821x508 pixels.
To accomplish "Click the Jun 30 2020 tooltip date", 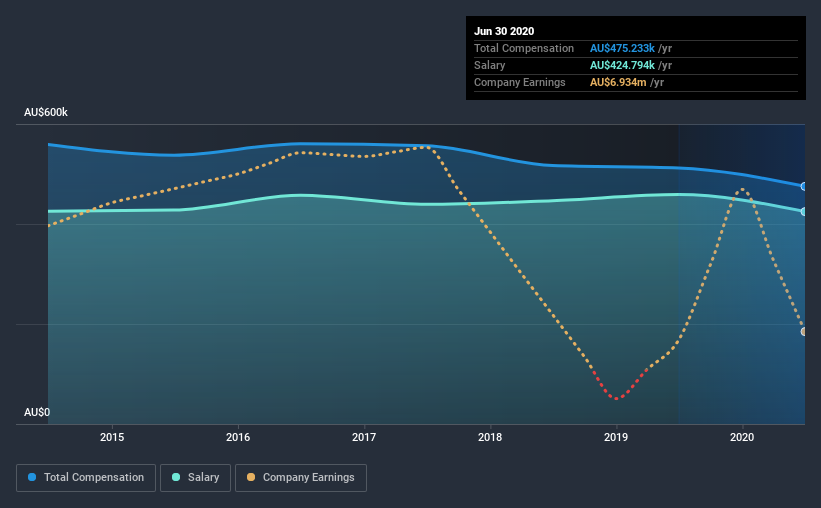I will coord(504,31).
